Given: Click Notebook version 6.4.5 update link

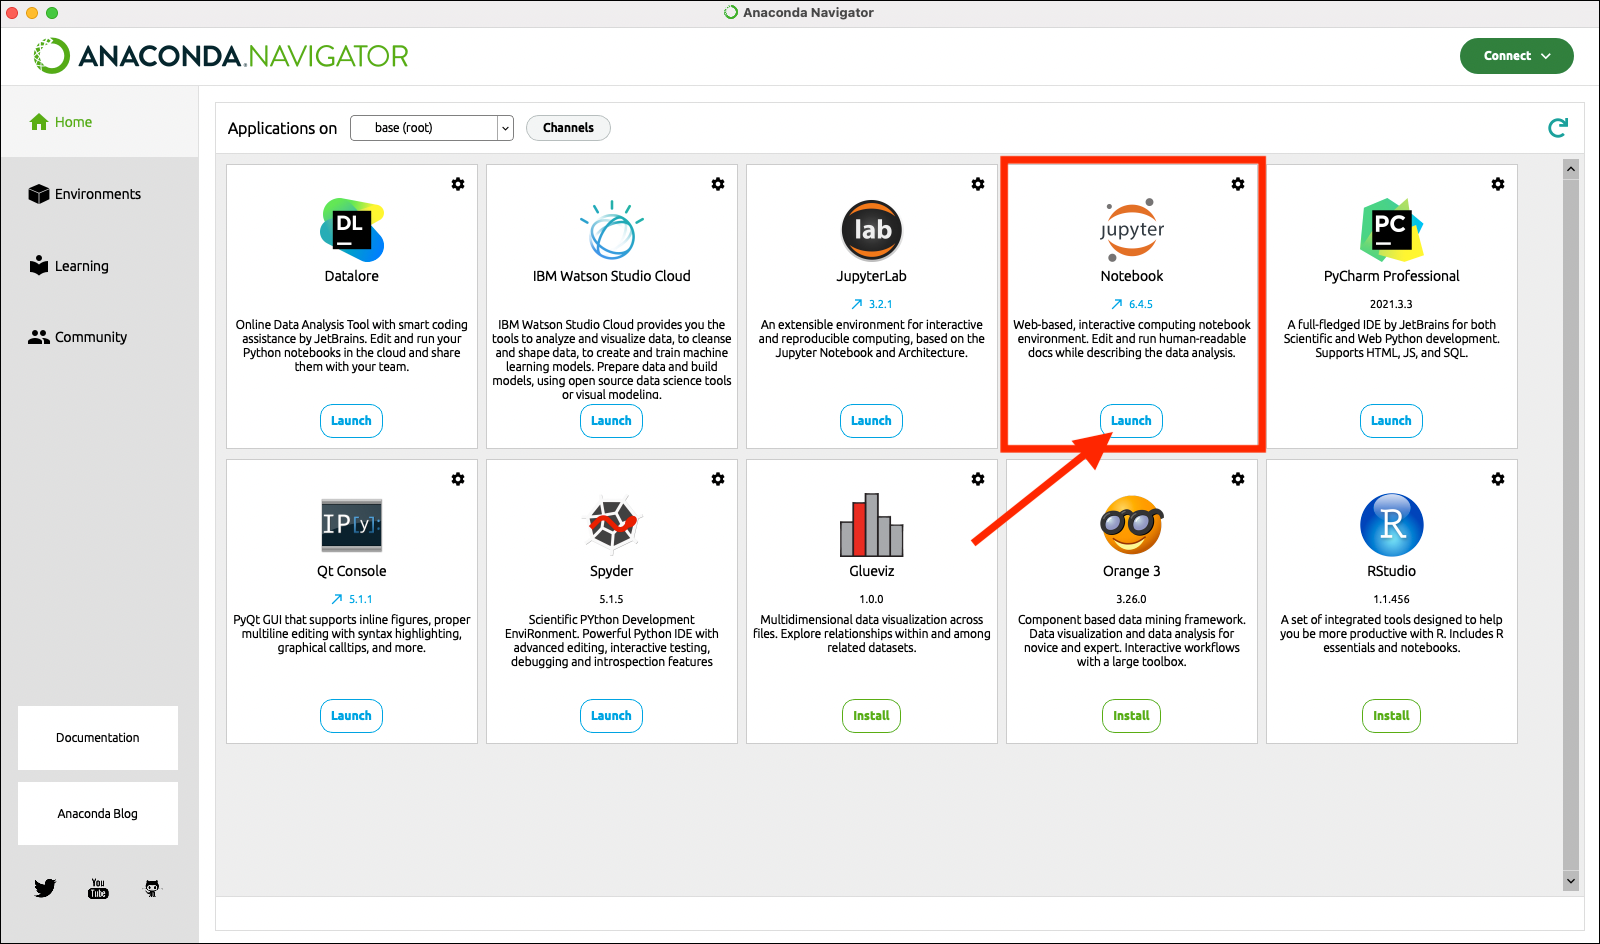Looking at the screenshot, I should click(1132, 304).
